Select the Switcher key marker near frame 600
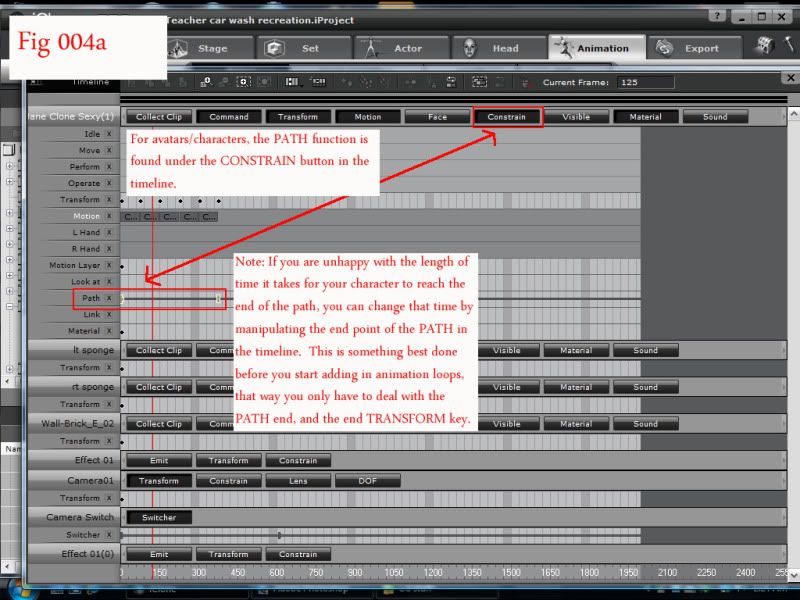The height and width of the screenshot is (600, 800). (x=279, y=535)
